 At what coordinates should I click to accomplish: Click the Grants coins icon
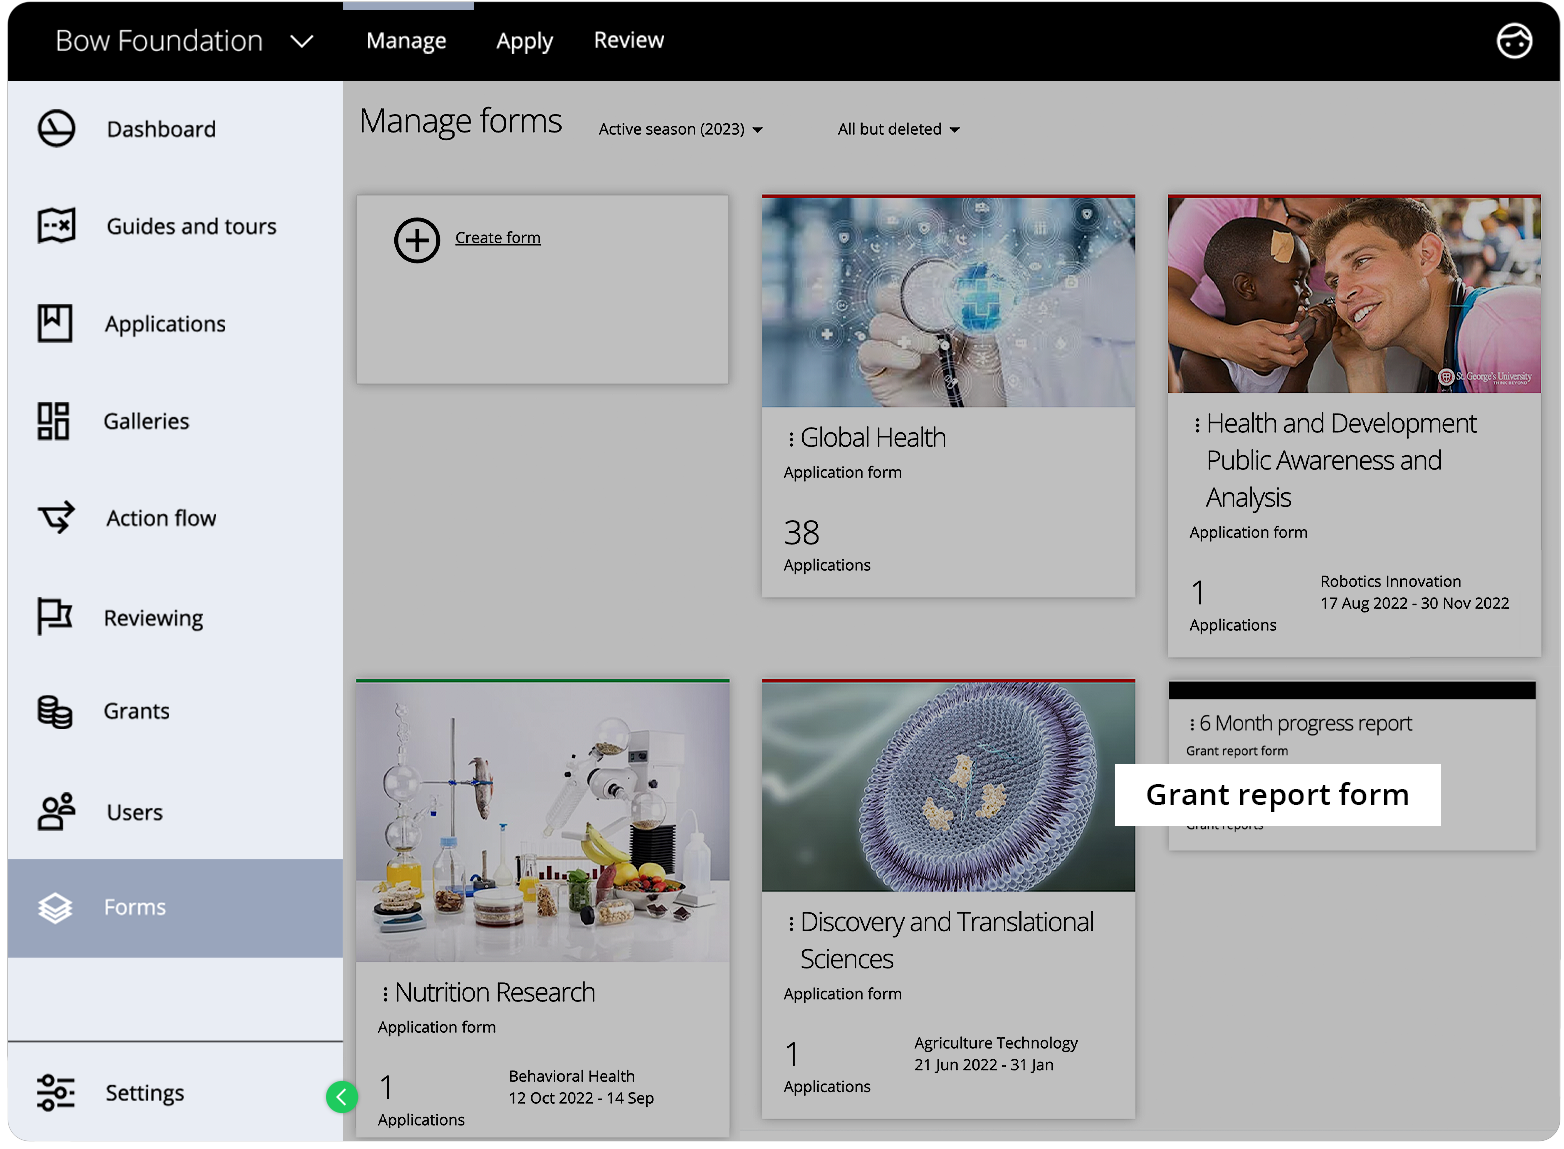tap(55, 711)
